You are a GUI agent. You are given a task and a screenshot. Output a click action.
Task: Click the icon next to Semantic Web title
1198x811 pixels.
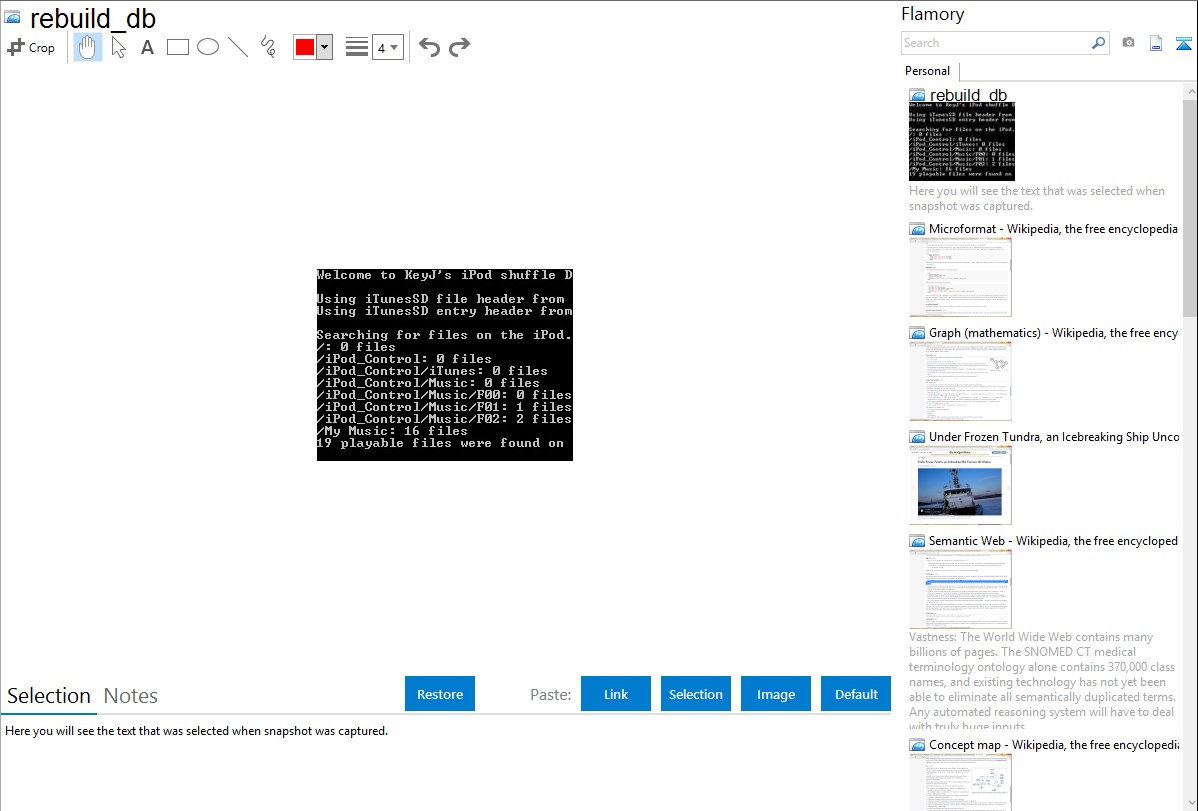tap(918, 541)
